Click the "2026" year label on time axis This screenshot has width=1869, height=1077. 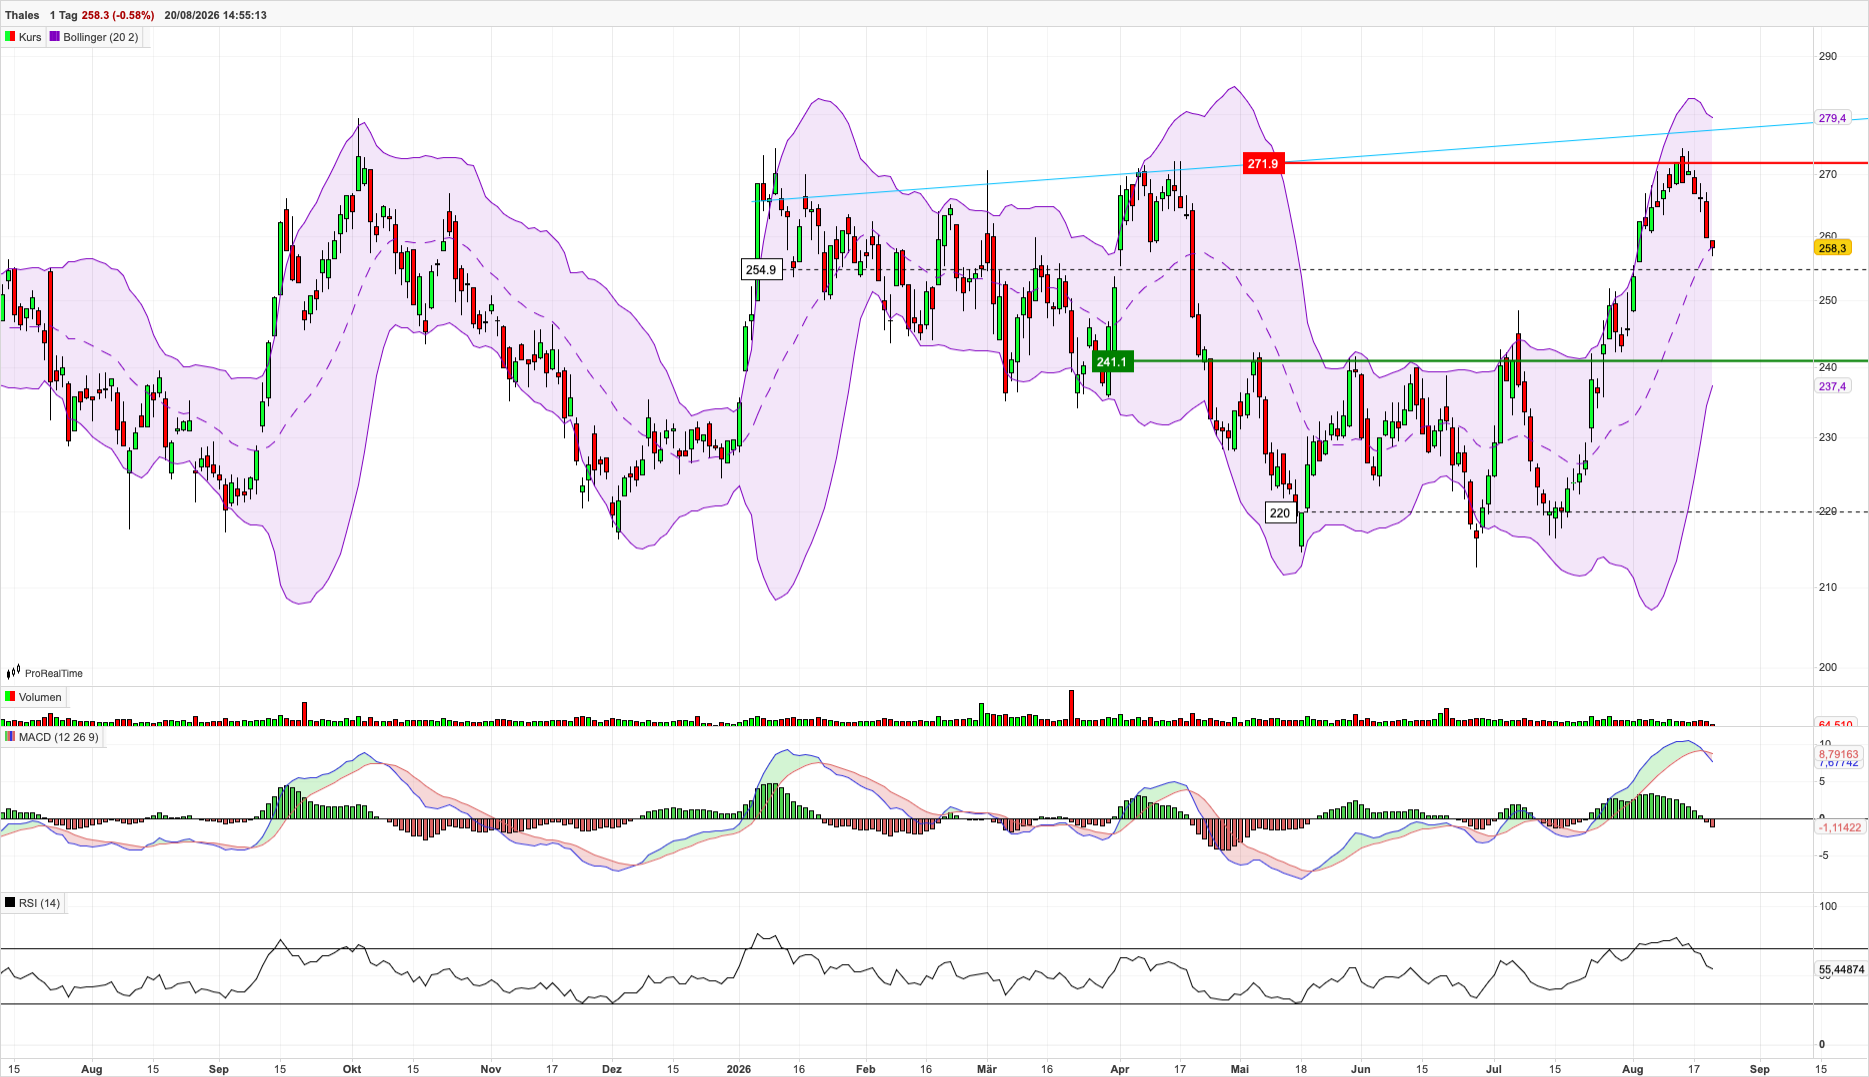(x=739, y=1069)
